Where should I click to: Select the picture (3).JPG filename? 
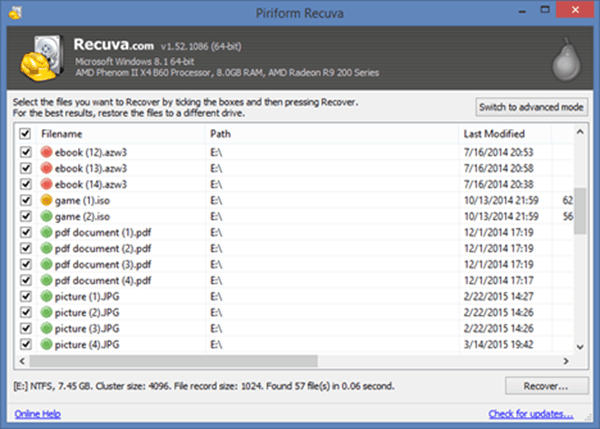(87, 328)
